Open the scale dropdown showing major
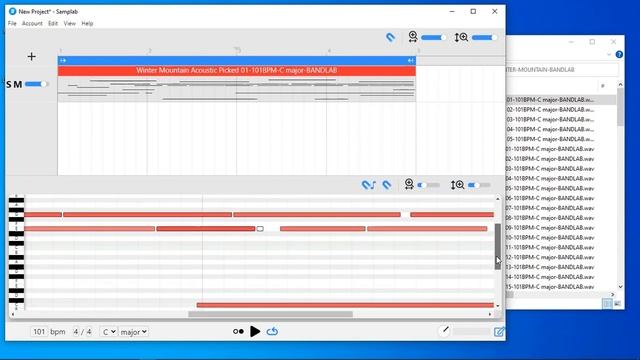The width and height of the screenshot is (640, 360). pyautogui.click(x=133, y=332)
